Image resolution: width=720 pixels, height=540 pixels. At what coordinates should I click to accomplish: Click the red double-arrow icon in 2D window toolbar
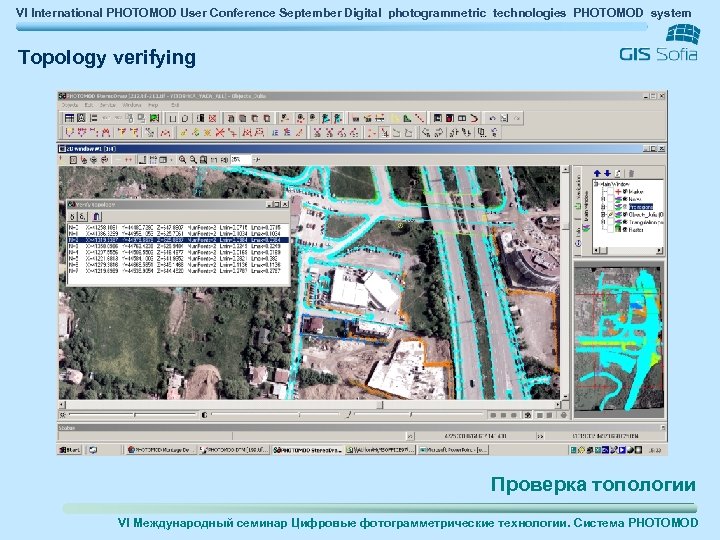[128, 160]
